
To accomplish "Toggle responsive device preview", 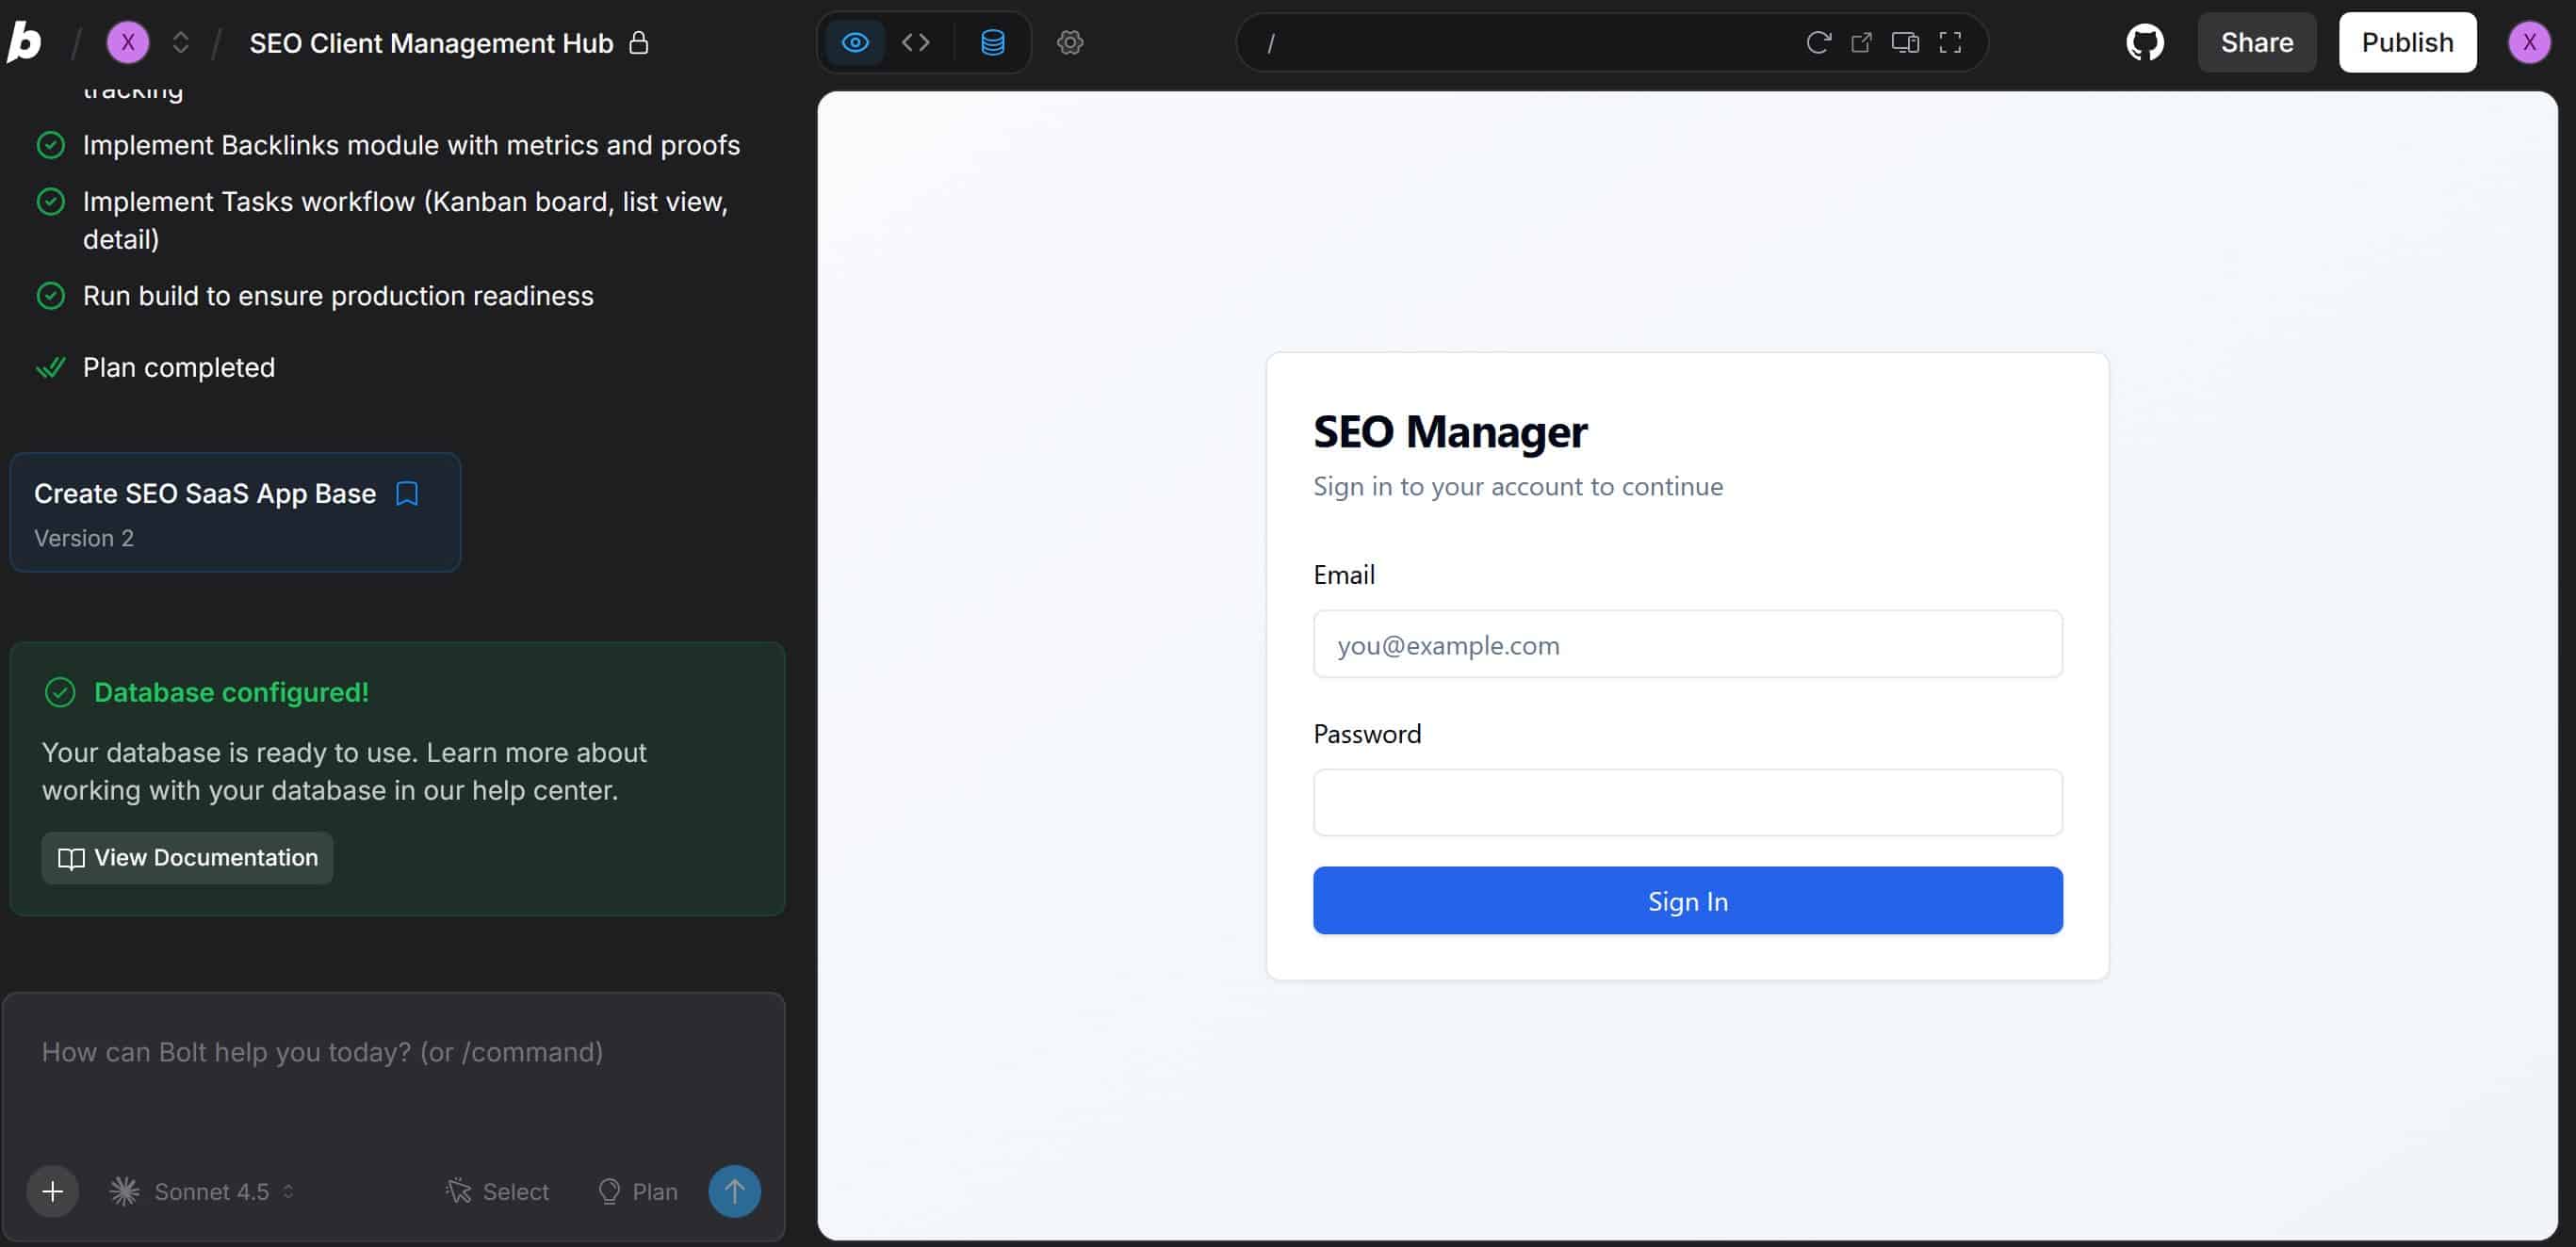I will point(1906,42).
